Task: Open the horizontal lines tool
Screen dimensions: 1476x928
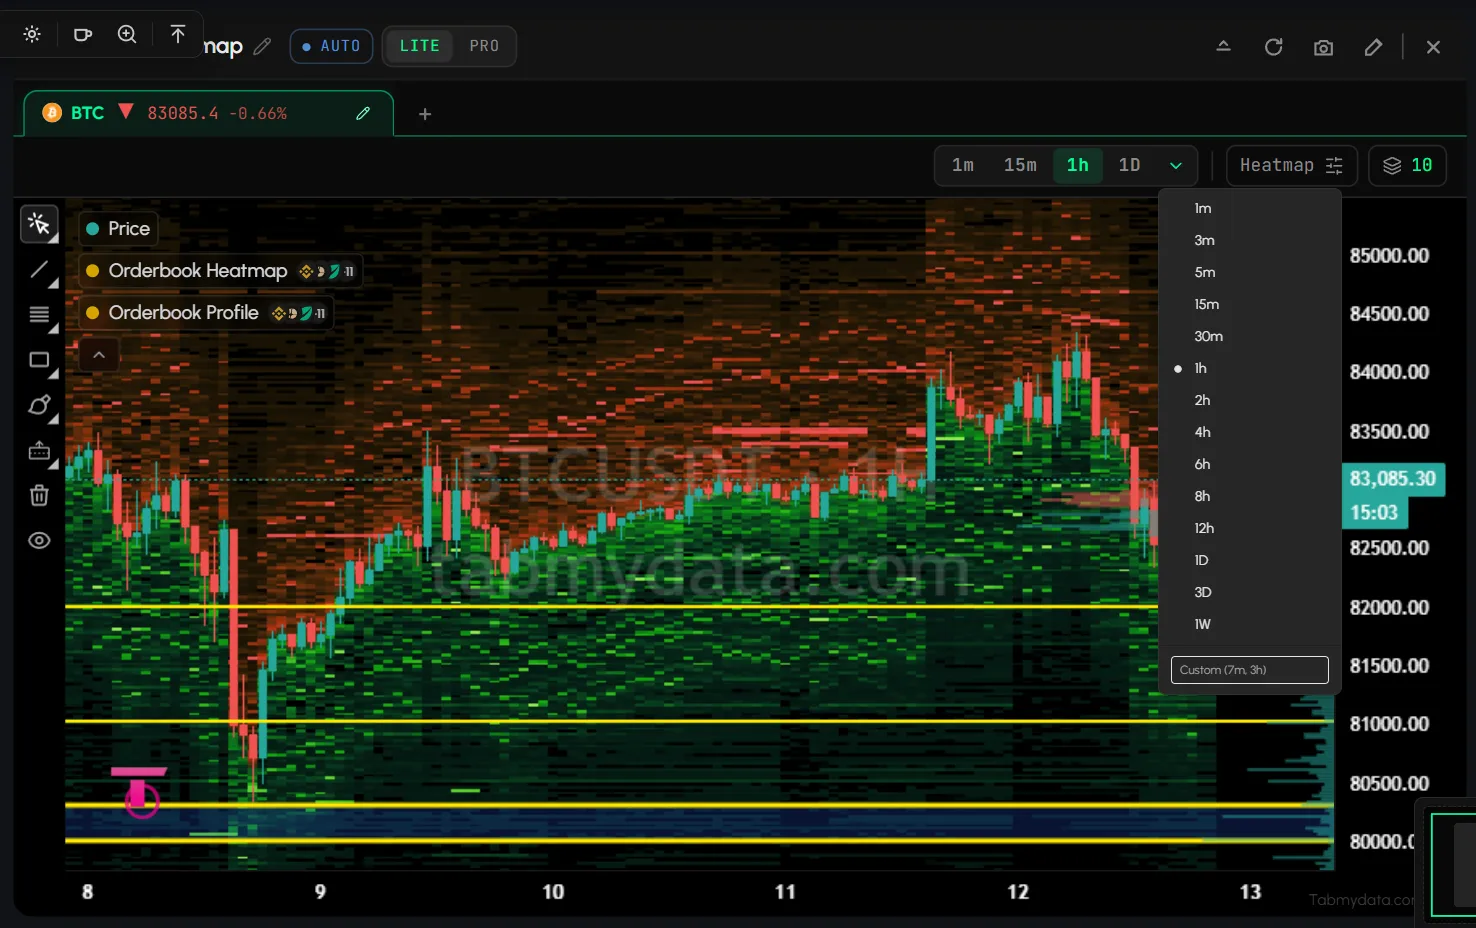Action: coord(39,315)
